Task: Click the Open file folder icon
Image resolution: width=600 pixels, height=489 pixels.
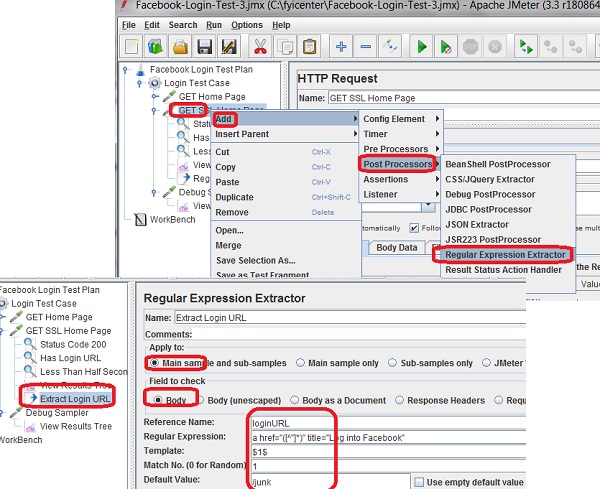Action: (x=180, y=47)
